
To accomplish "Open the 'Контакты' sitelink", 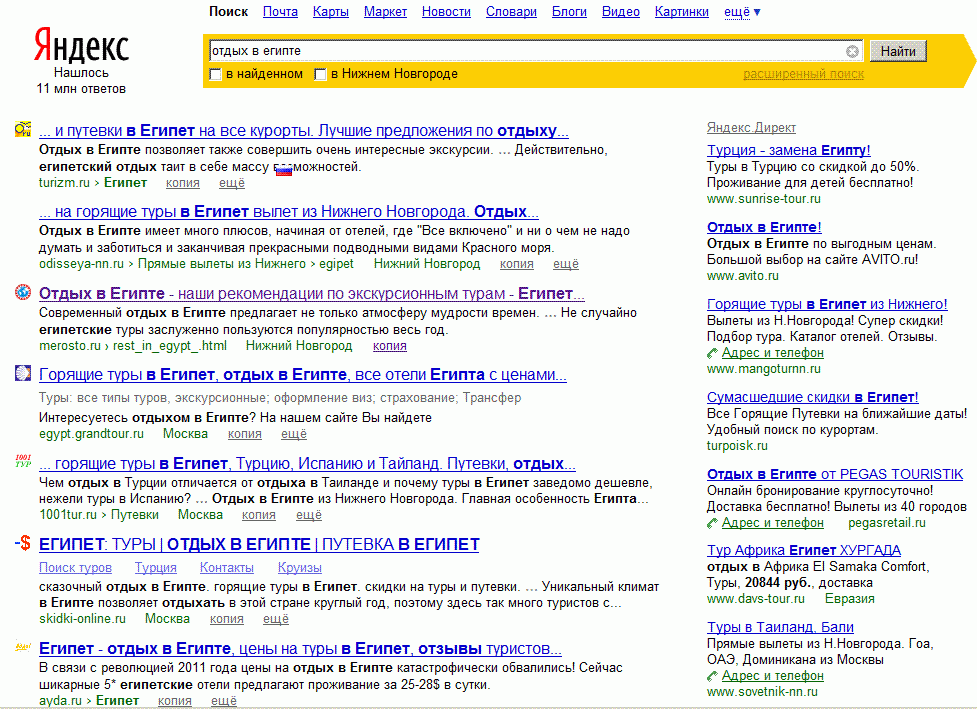I will coord(227,568).
